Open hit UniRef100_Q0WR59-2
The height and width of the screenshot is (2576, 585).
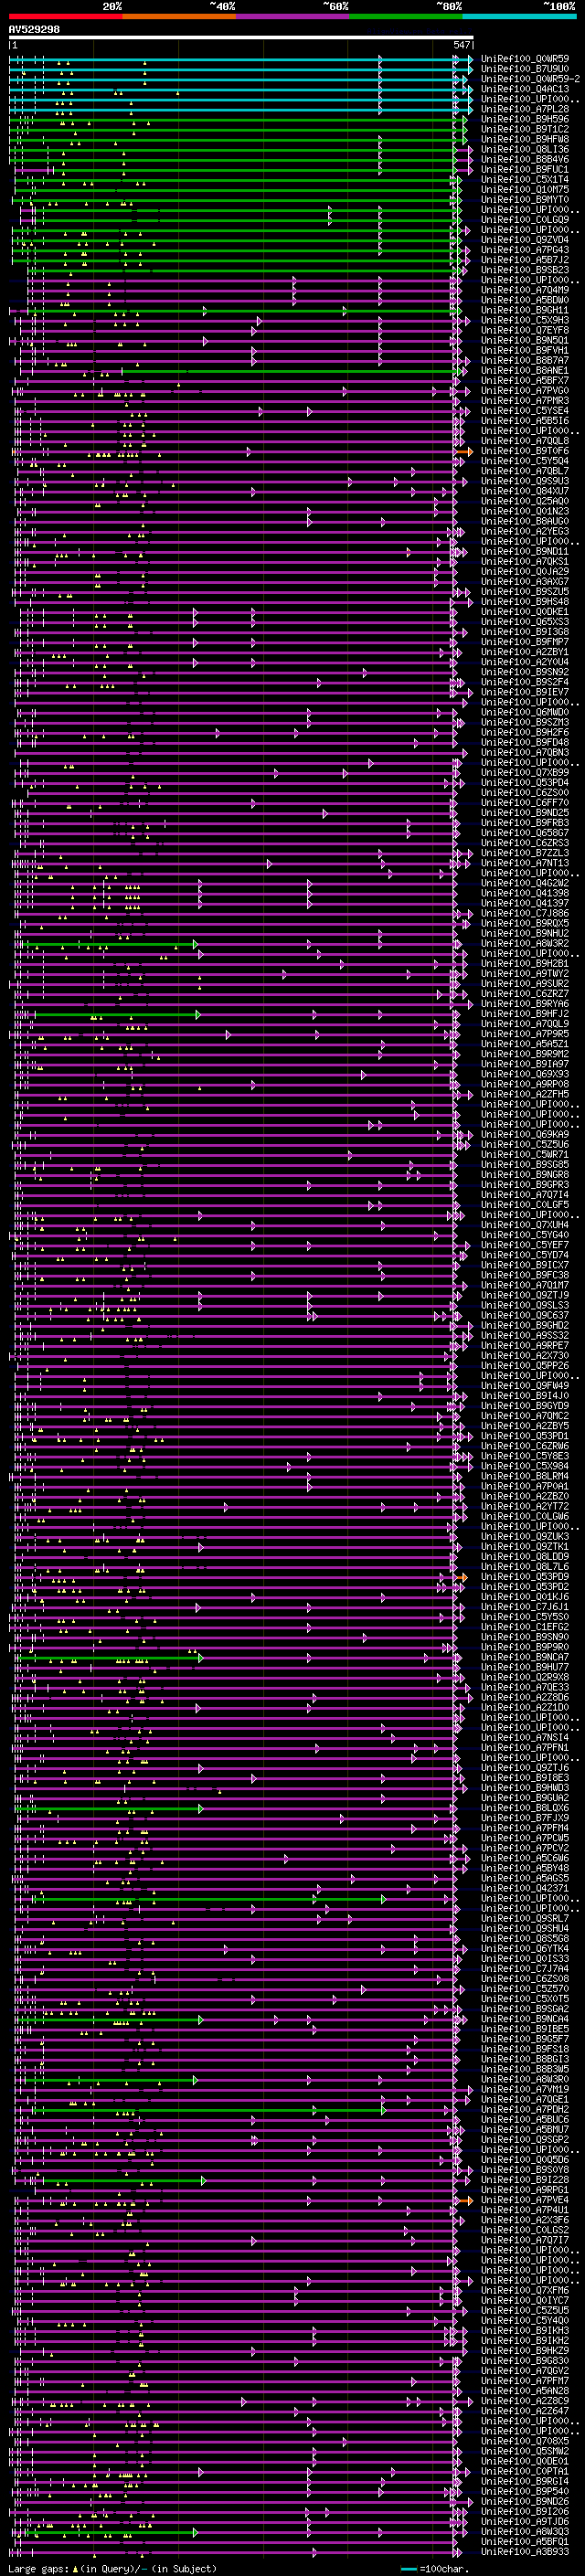(x=531, y=79)
